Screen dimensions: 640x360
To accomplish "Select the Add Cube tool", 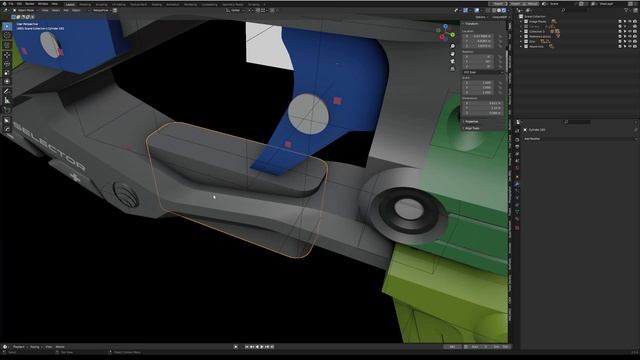I will coord(7,110).
